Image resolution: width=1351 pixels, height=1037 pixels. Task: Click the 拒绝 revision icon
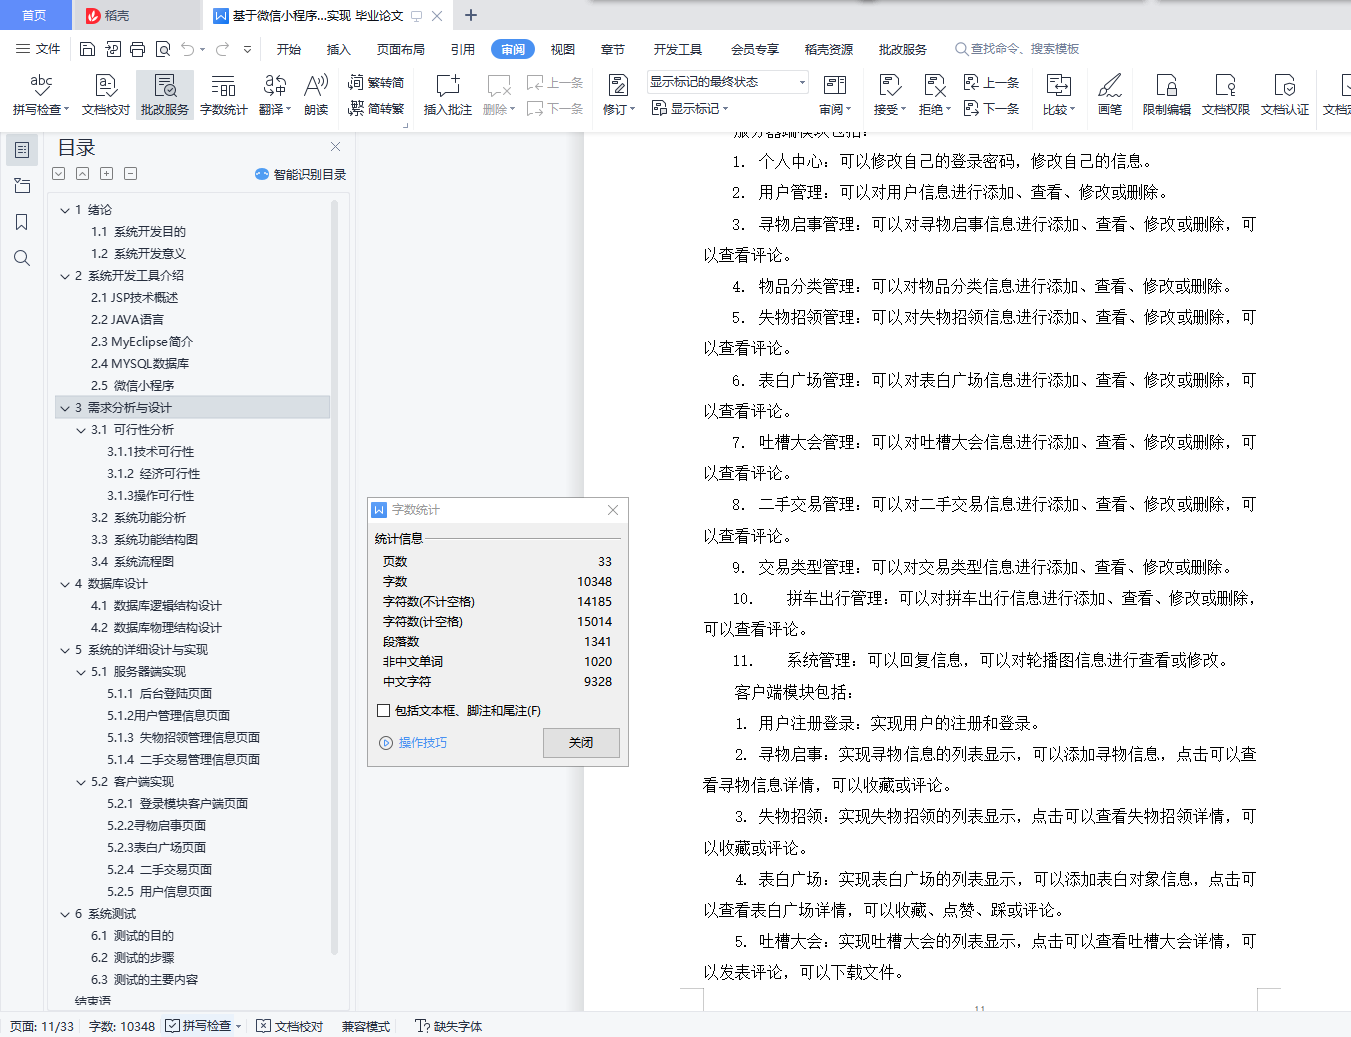click(x=935, y=85)
